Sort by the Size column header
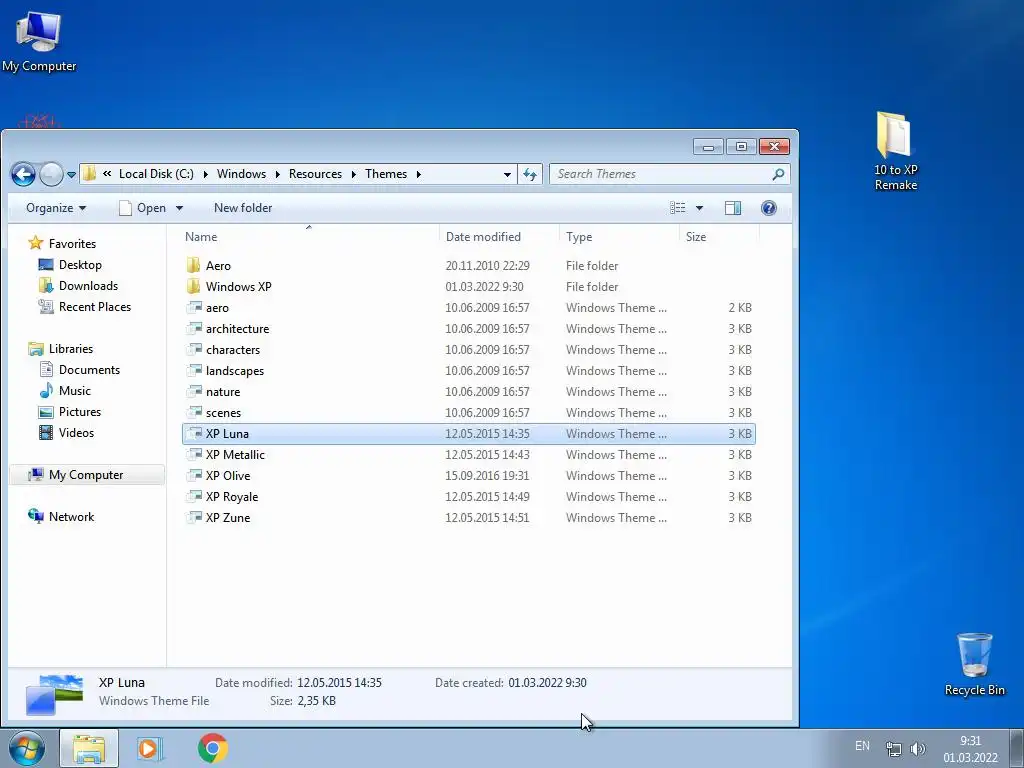Viewport: 1024px width, 768px height. tap(696, 237)
